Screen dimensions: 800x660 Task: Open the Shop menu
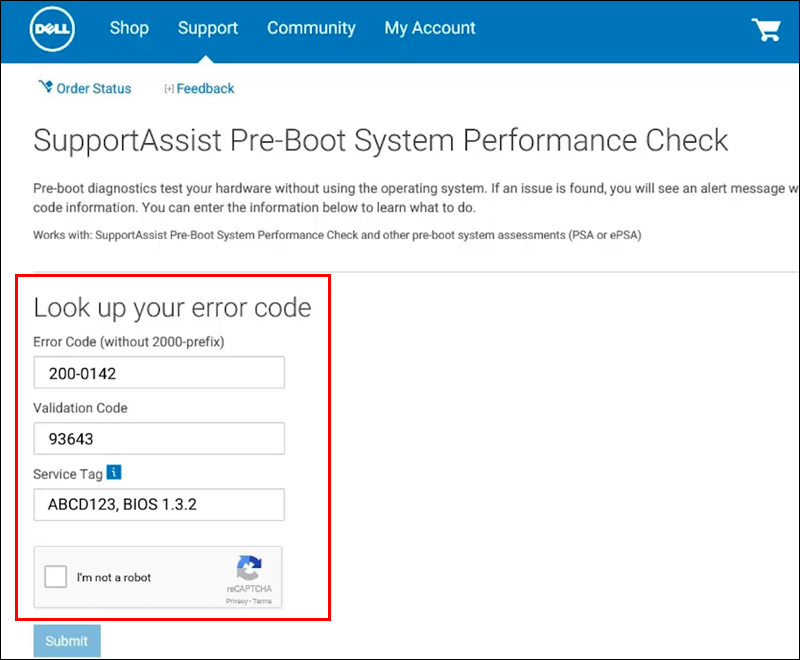click(x=129, y=28)
